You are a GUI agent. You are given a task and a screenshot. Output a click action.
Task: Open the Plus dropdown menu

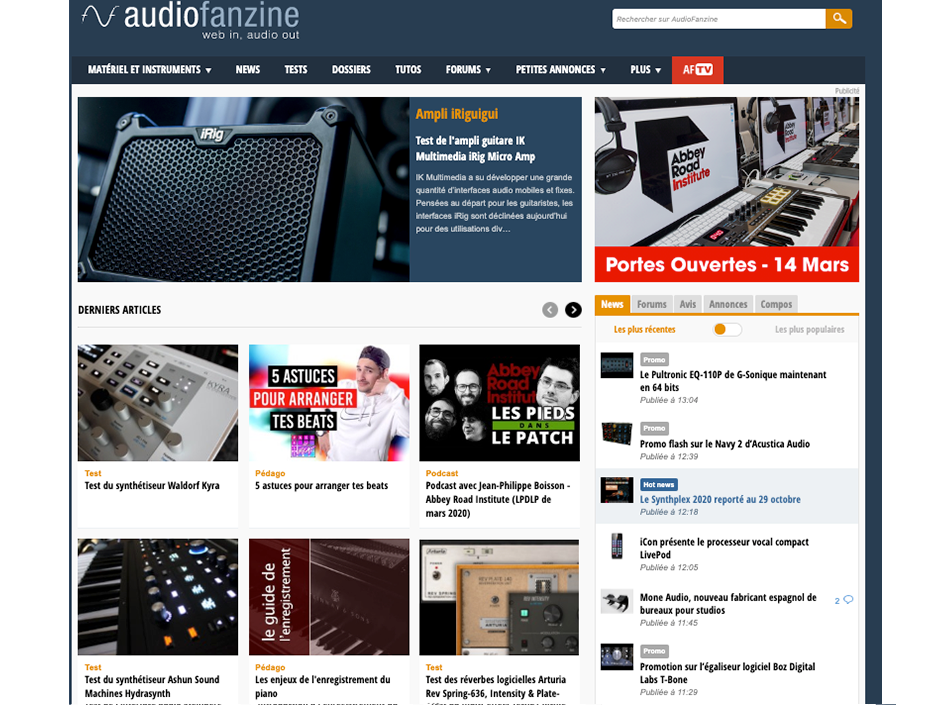point(646,70)
